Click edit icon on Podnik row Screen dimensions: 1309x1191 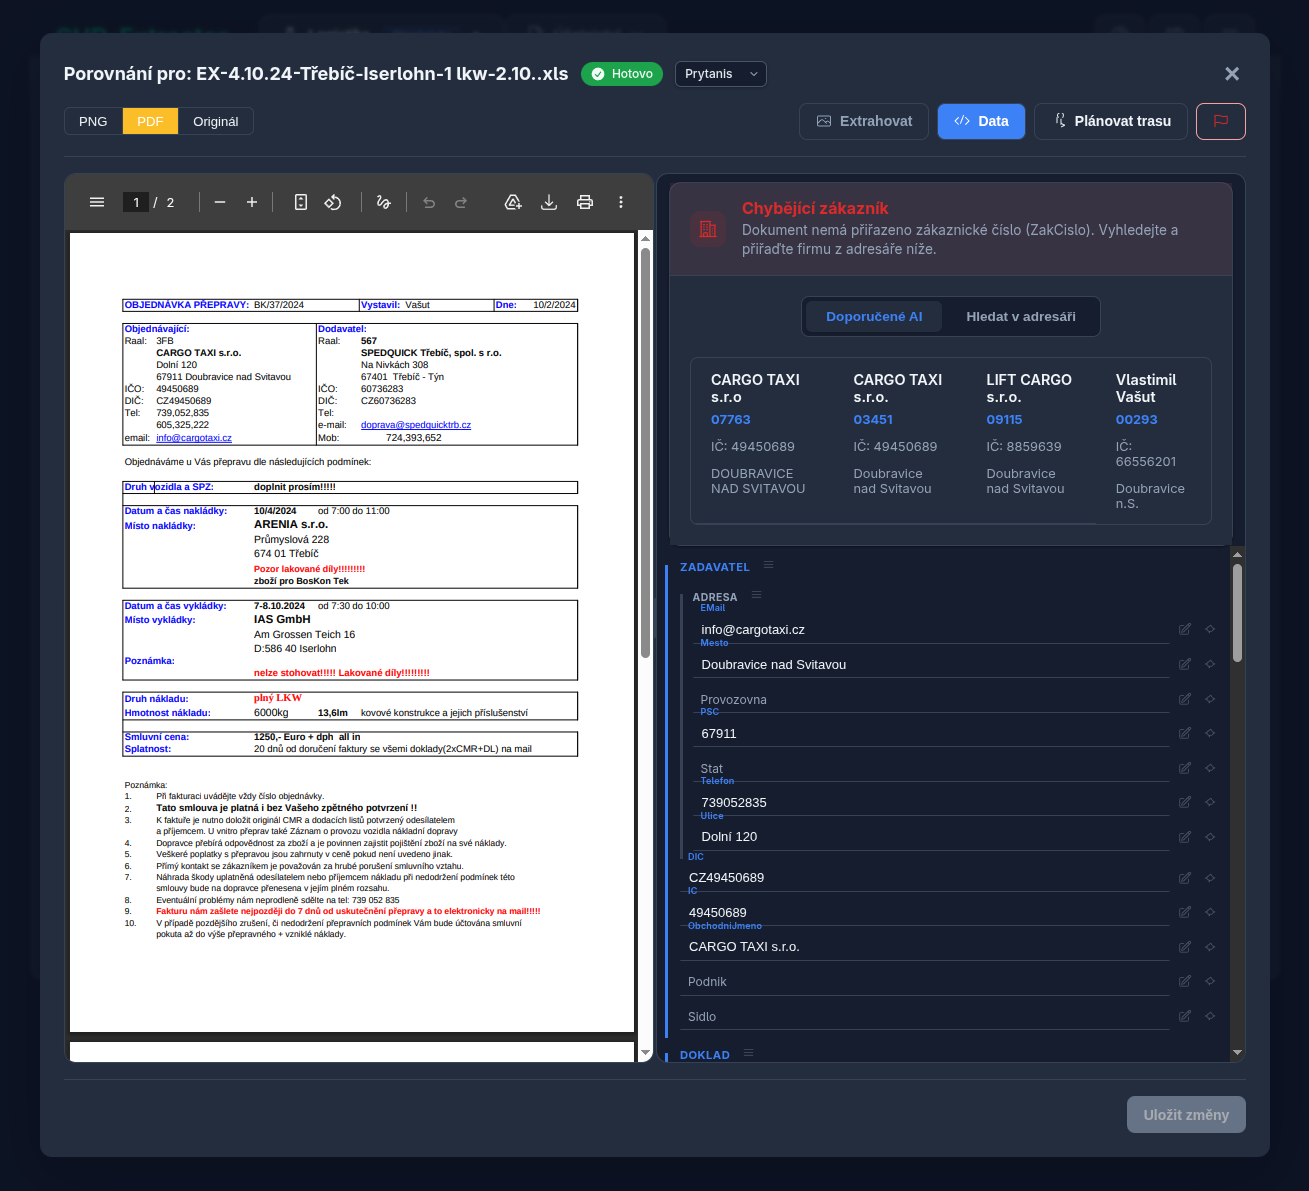pos(1185,981)
